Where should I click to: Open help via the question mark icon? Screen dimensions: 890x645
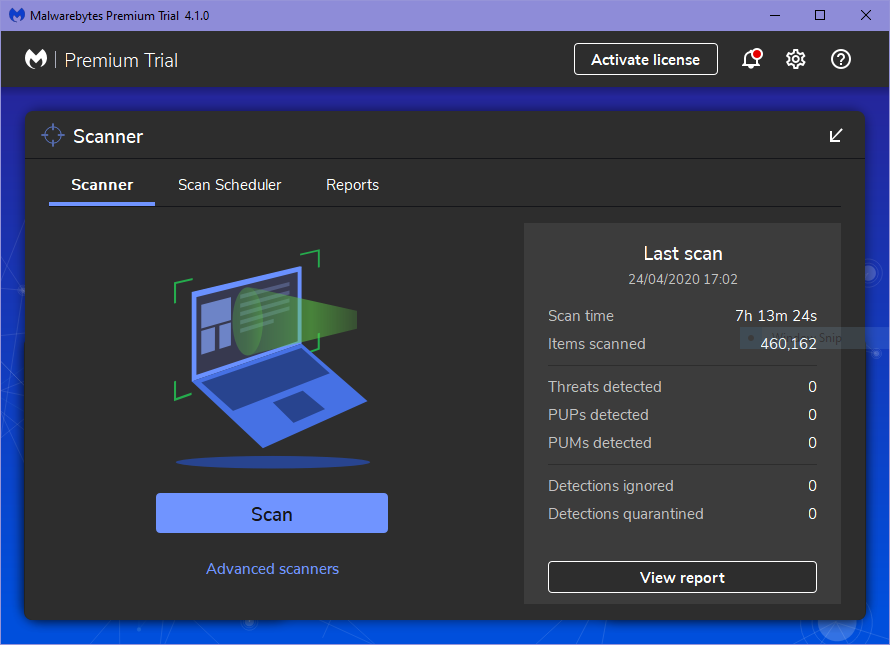[841, 59]
